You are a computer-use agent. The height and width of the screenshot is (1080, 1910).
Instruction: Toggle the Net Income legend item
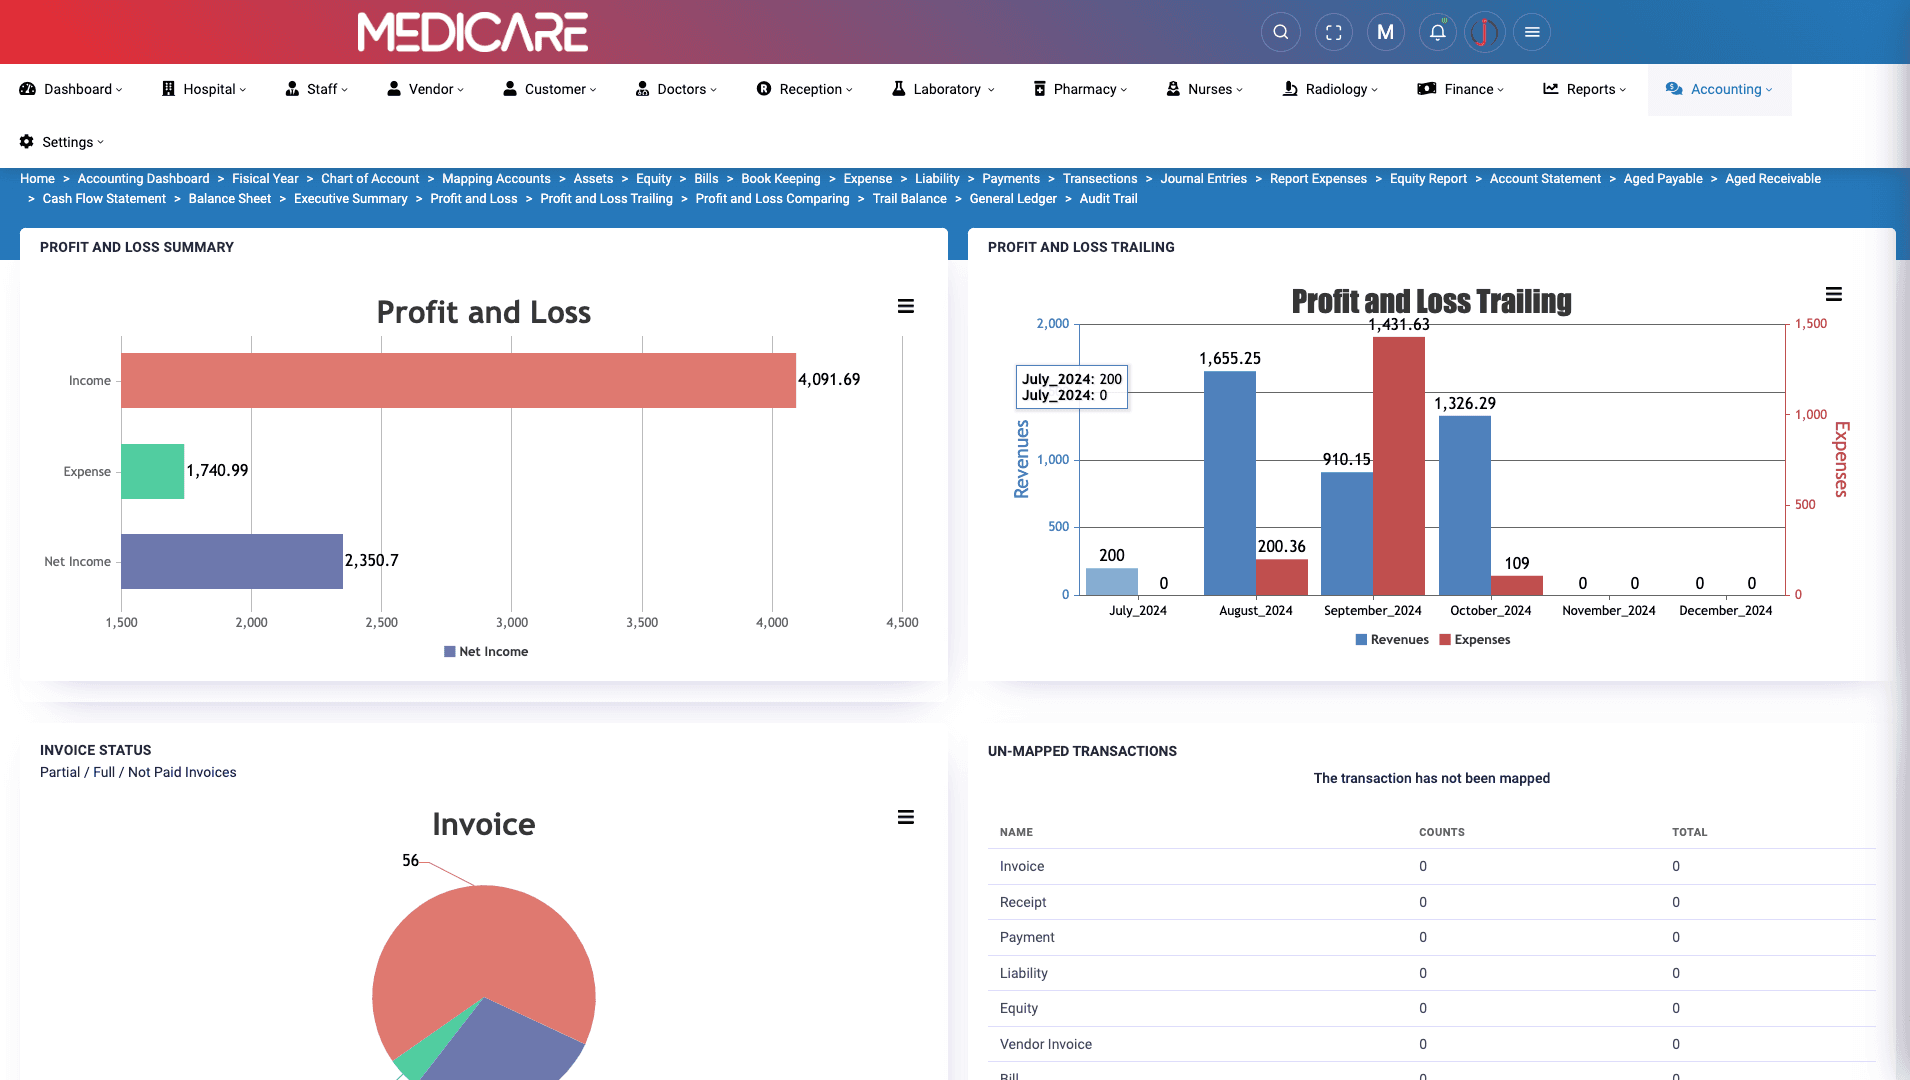(x=485, y=651)
